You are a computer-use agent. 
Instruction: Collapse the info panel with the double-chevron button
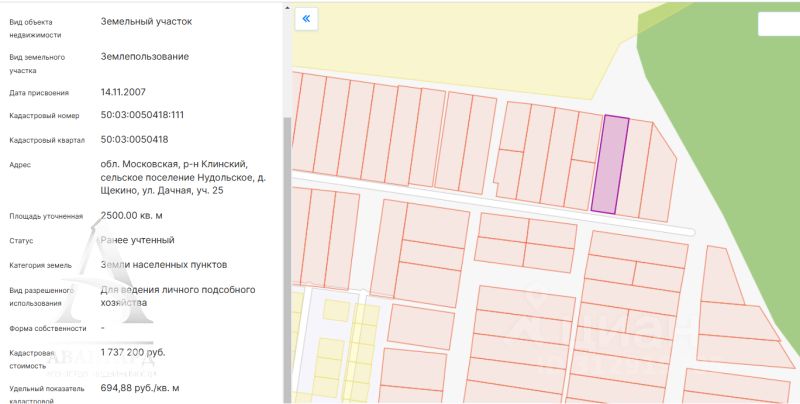tap(306, 18)
